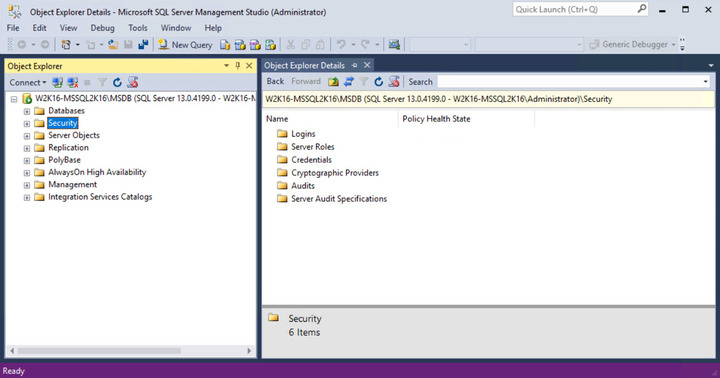Open the Window menu
This screenshot has height=378, width=720.
click(176, 28)
